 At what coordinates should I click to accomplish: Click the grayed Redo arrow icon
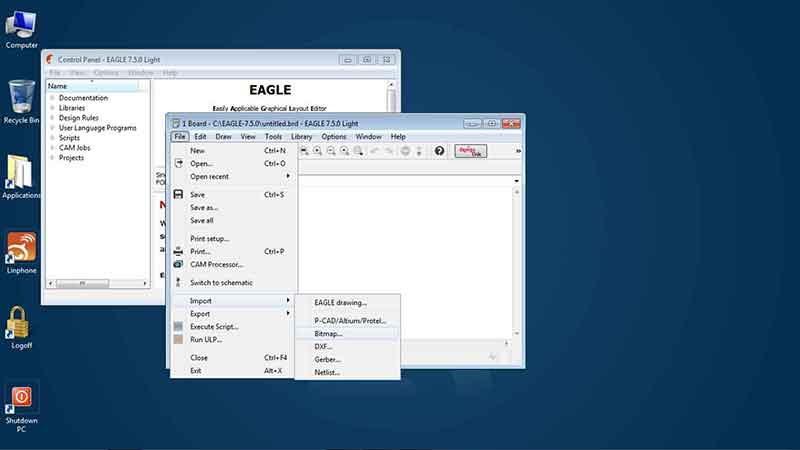(x=389, y=151)
